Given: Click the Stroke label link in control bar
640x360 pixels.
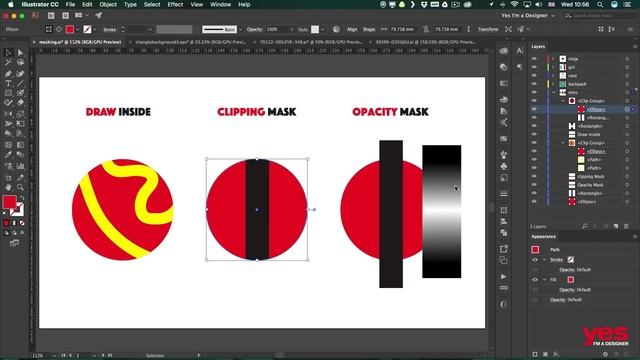Looking at the screenshot, I should pos(109,29).
